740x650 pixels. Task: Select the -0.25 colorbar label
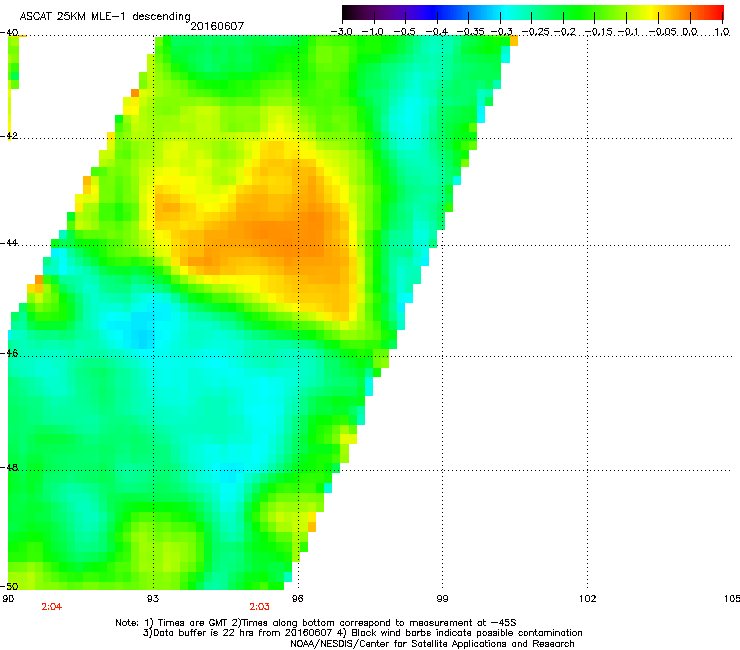tap(536, 32)
